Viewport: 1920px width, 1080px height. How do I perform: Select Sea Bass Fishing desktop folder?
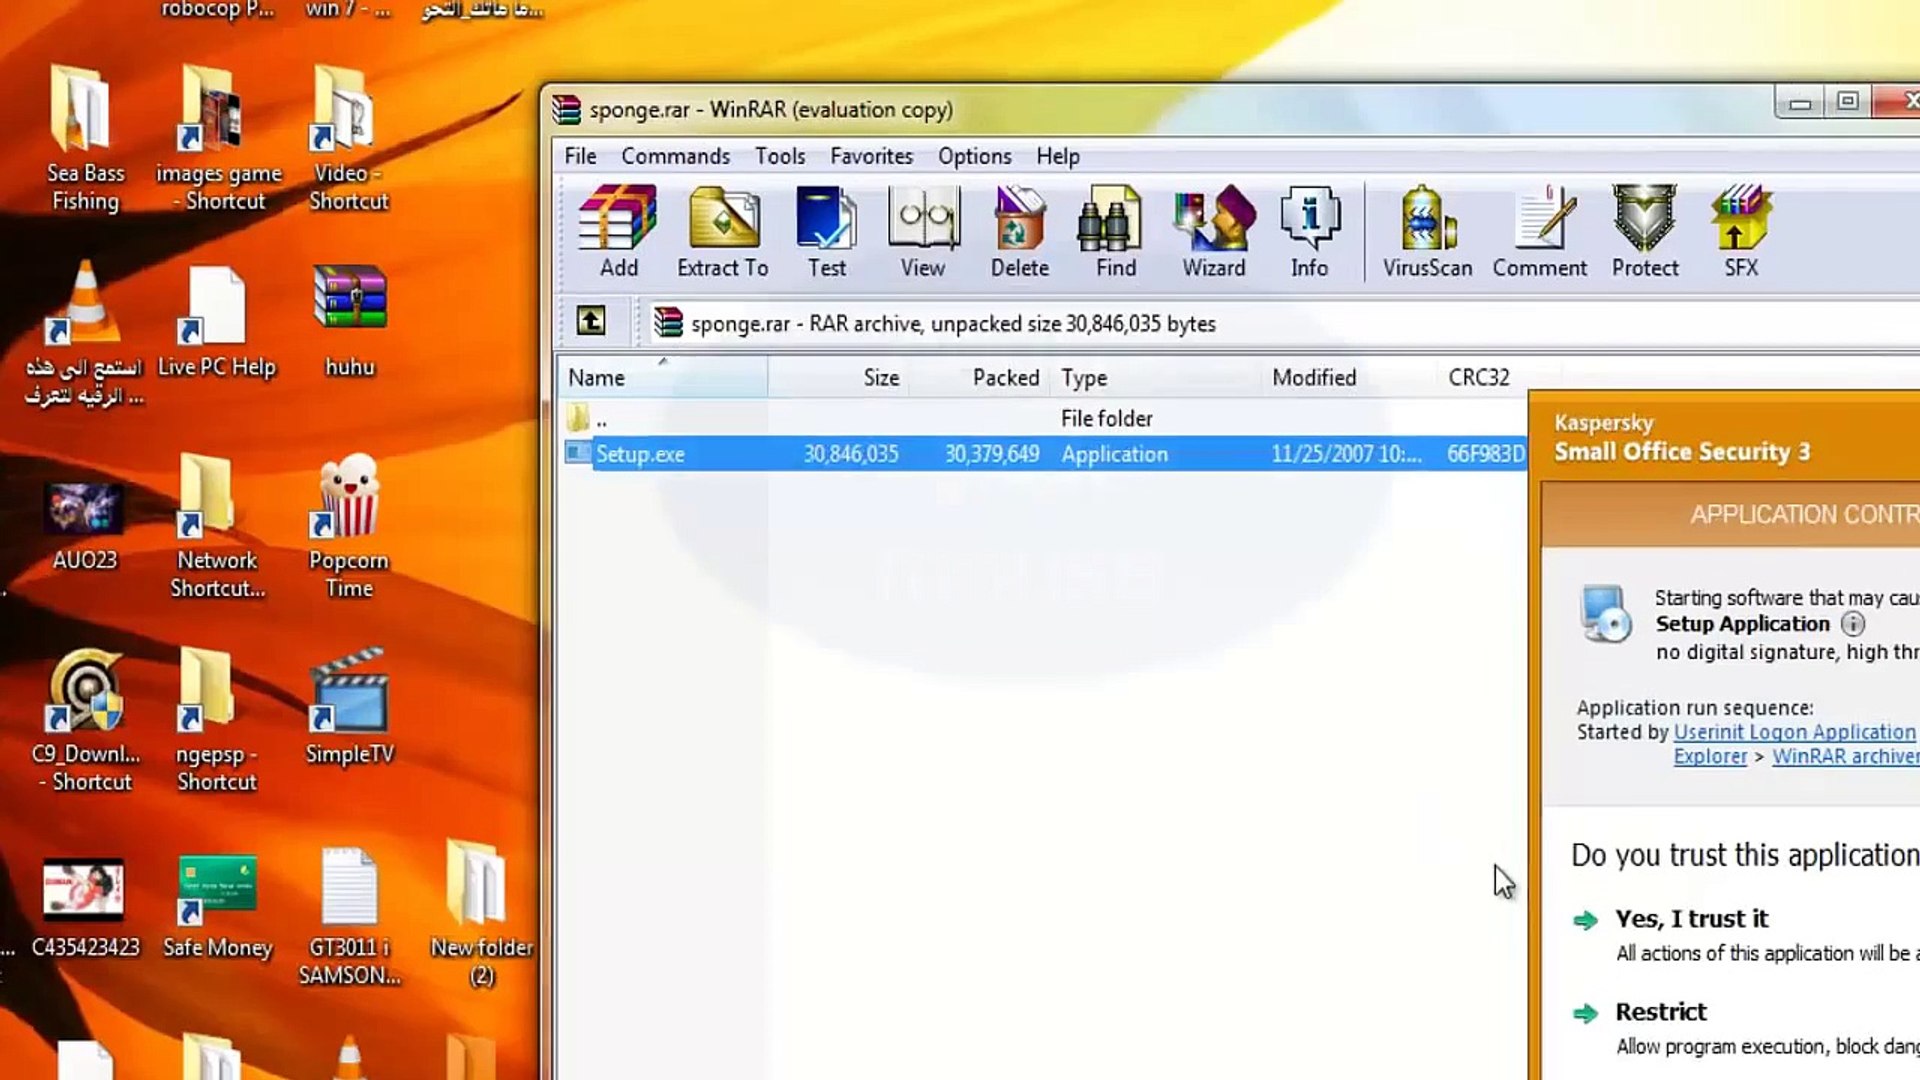click(85, 140)
